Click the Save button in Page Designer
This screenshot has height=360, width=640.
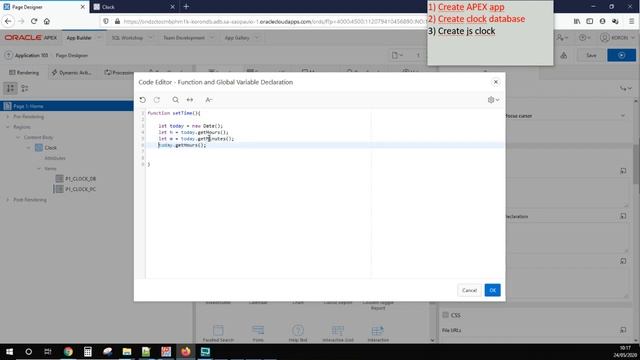point(591,55)
